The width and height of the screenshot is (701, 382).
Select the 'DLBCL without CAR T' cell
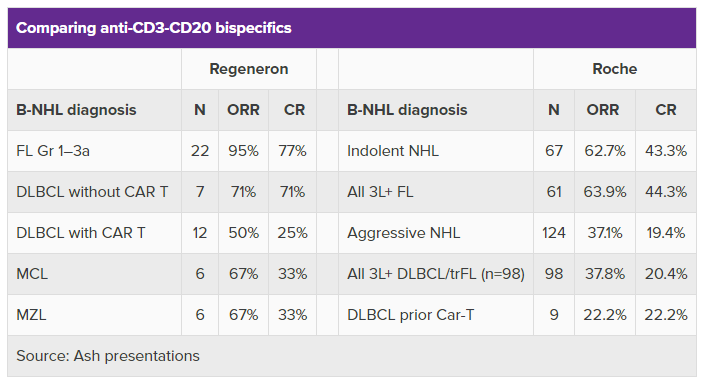(92, 192)
